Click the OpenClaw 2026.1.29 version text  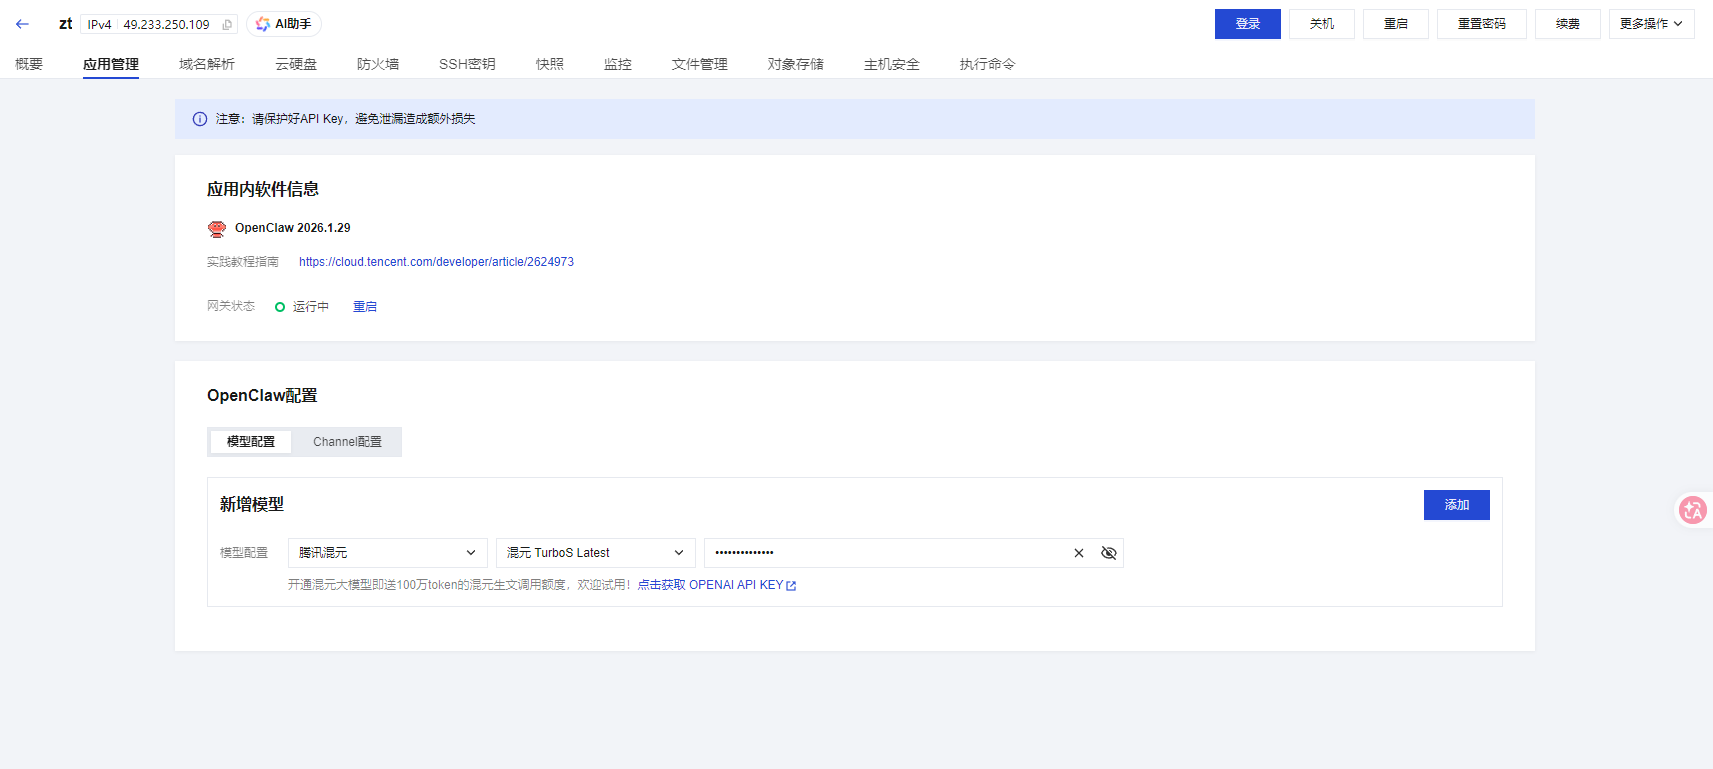pyautogui.click(x=293, y=228)
